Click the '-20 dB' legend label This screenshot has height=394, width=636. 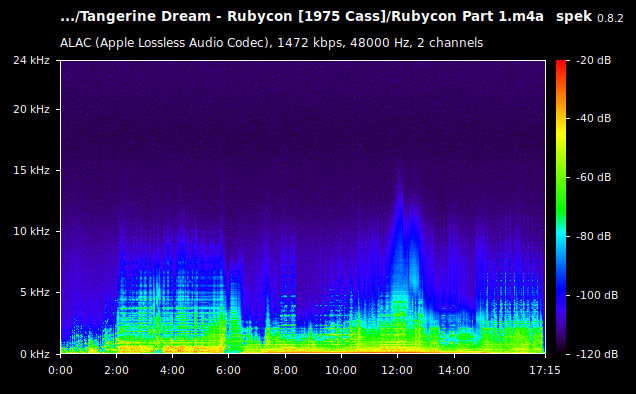(x=593, y=60)
